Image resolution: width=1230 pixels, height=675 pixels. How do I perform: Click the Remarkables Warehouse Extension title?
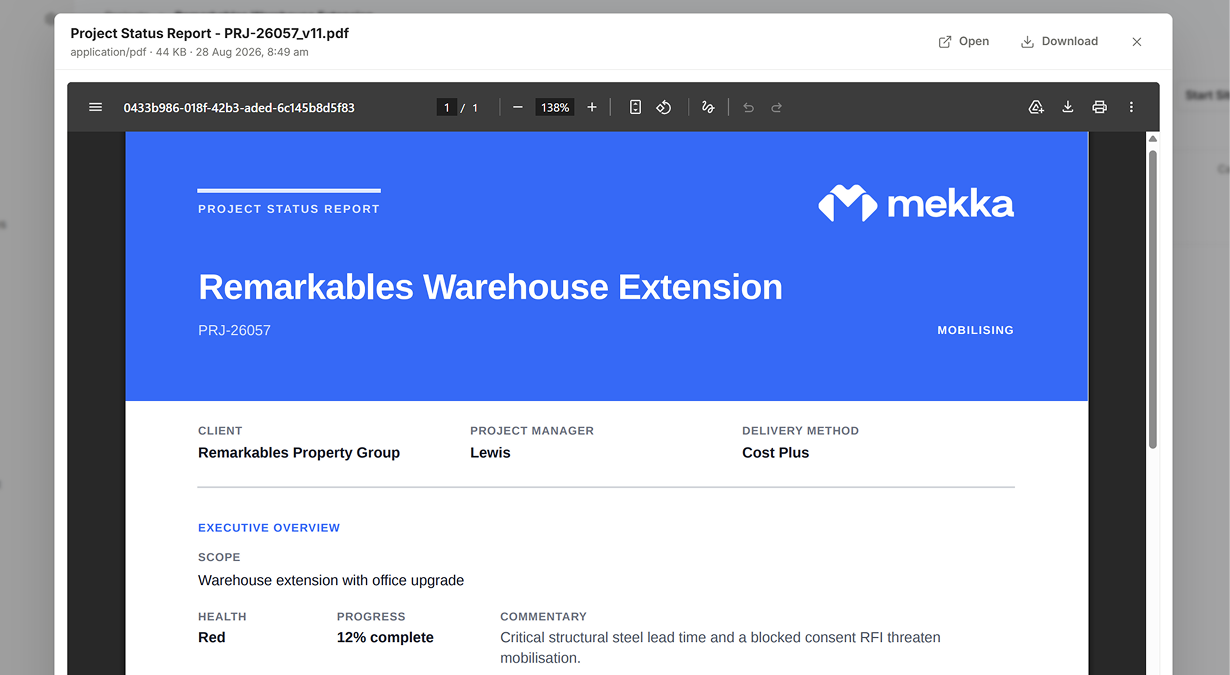(x=490, y=287)
